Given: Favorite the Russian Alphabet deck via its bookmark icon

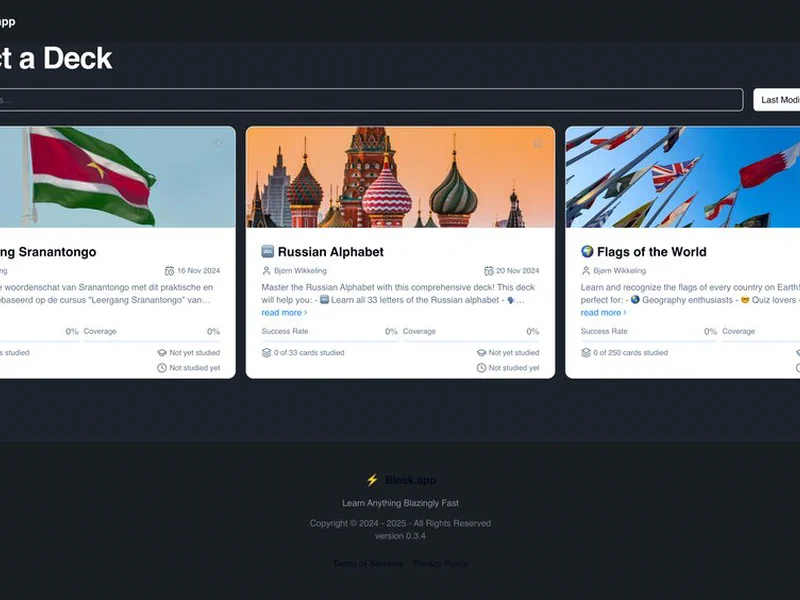Looking at the screenshot, I should click(x=537, y=143).
